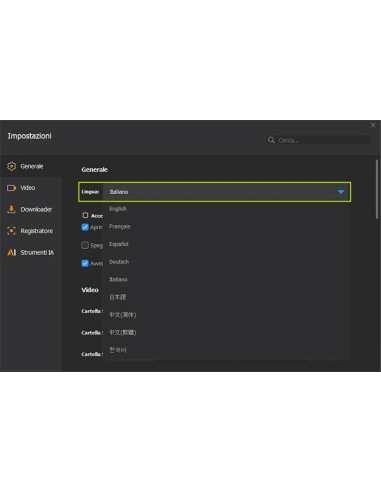Viewport: 381px width, 492px height.
Task: Collapse the Lingua dropdown with the blue arrow
Action: click(x=341, y=192)
